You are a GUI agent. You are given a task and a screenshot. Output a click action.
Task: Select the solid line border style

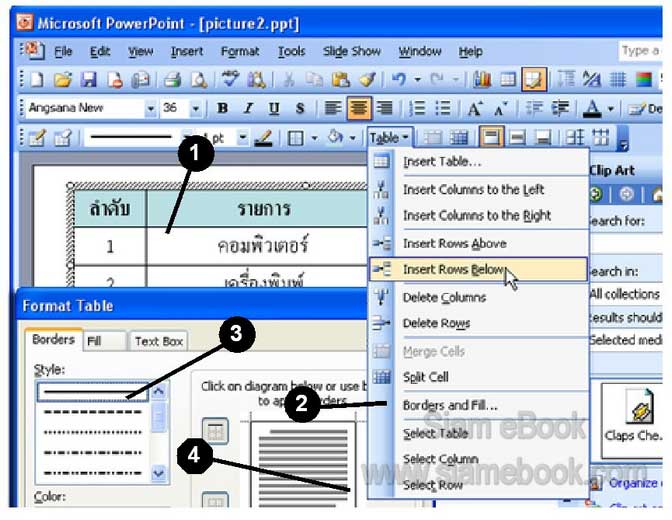[x=93, y=392]
